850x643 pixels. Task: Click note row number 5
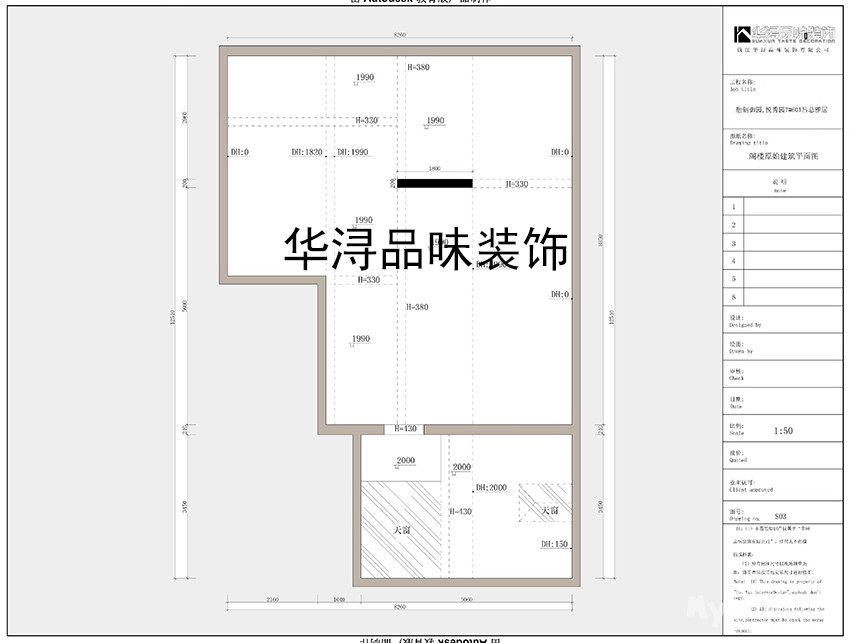pos(733,279)
